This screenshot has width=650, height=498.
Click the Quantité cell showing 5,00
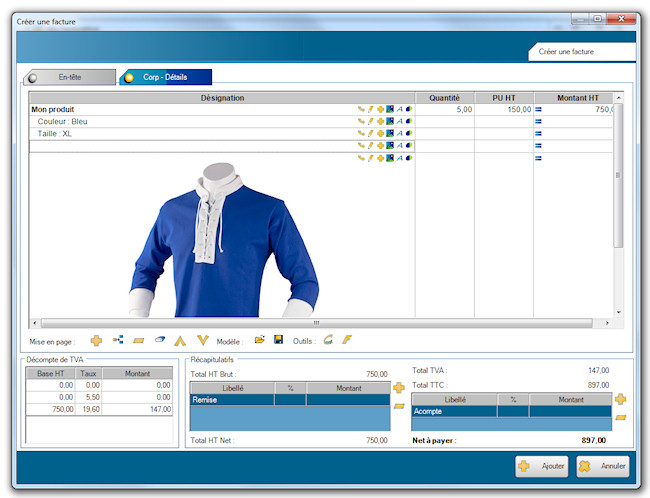click(x=444, y=109)
